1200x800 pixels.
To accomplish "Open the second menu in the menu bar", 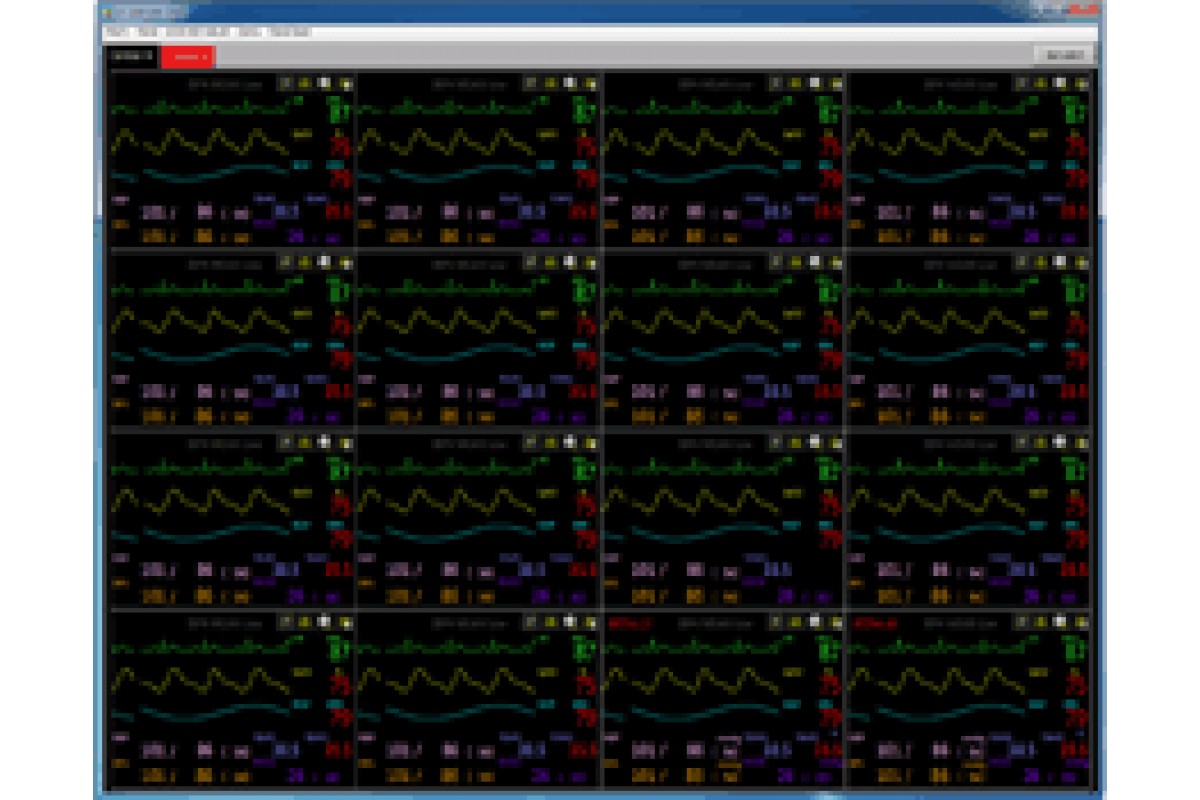I will [147, 33].
